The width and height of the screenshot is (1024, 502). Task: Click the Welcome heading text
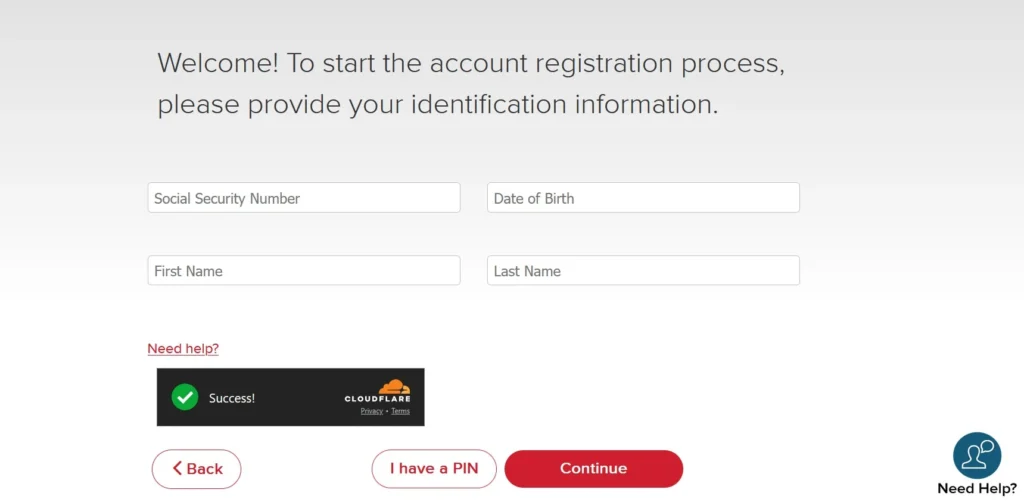click(x=470, y=63)
